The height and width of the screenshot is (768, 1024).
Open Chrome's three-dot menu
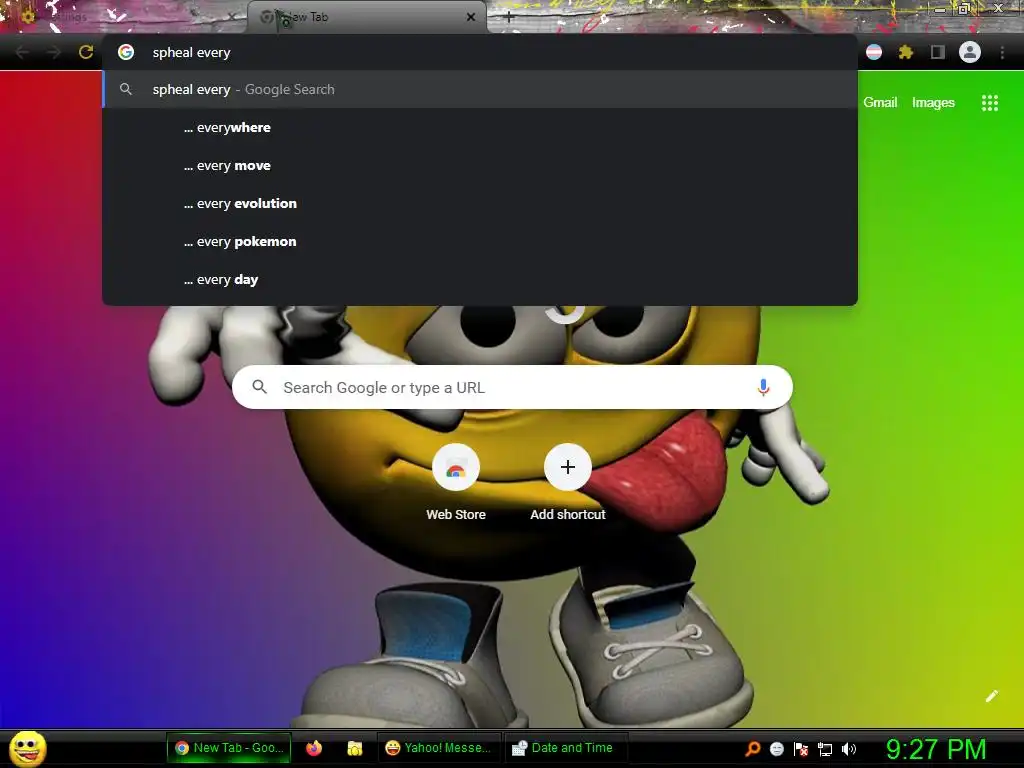[x=1002, y=52]
